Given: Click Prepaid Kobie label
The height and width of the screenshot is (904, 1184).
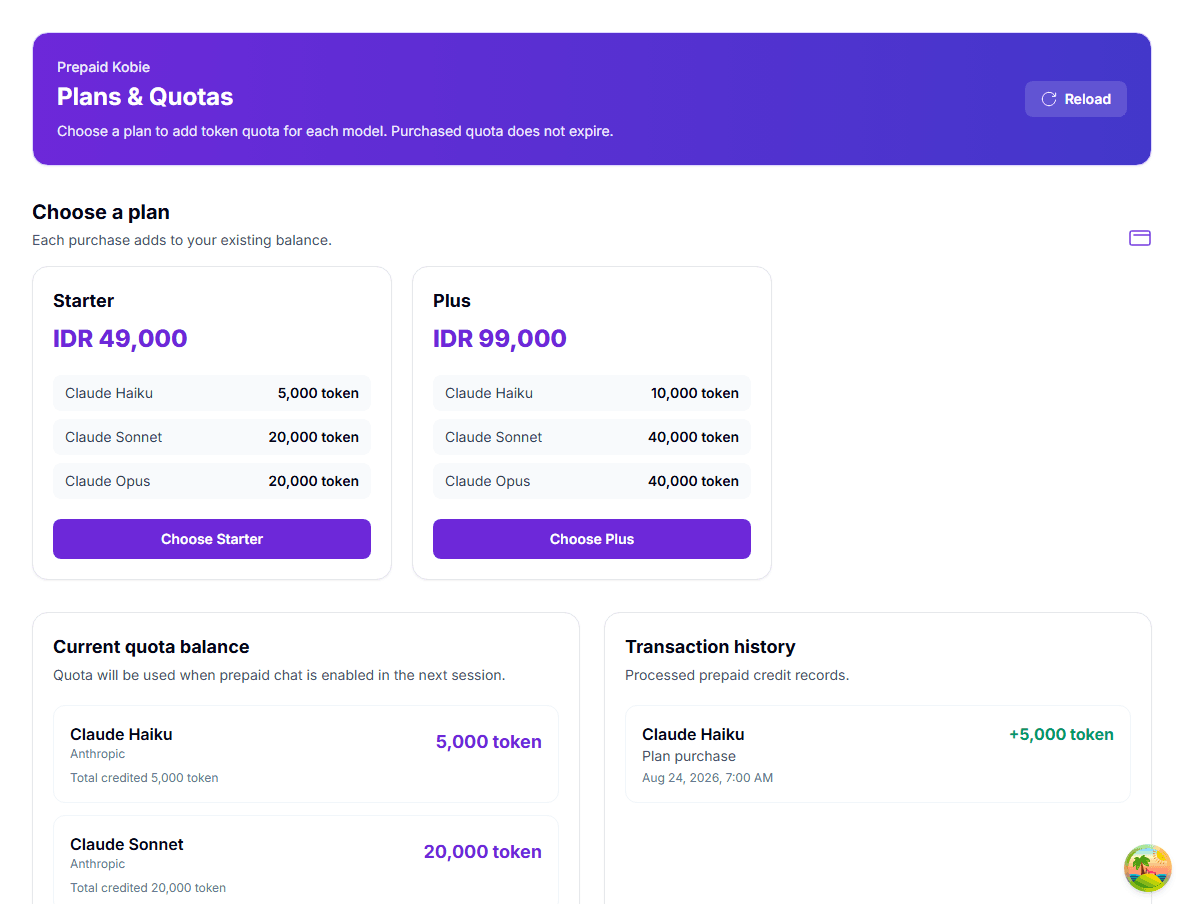Looking at the screenshot, I should [103, 67].
